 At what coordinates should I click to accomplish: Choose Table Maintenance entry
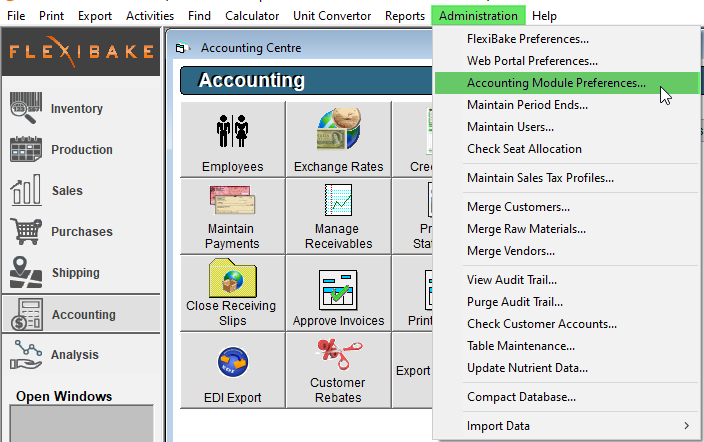point(567,346)
